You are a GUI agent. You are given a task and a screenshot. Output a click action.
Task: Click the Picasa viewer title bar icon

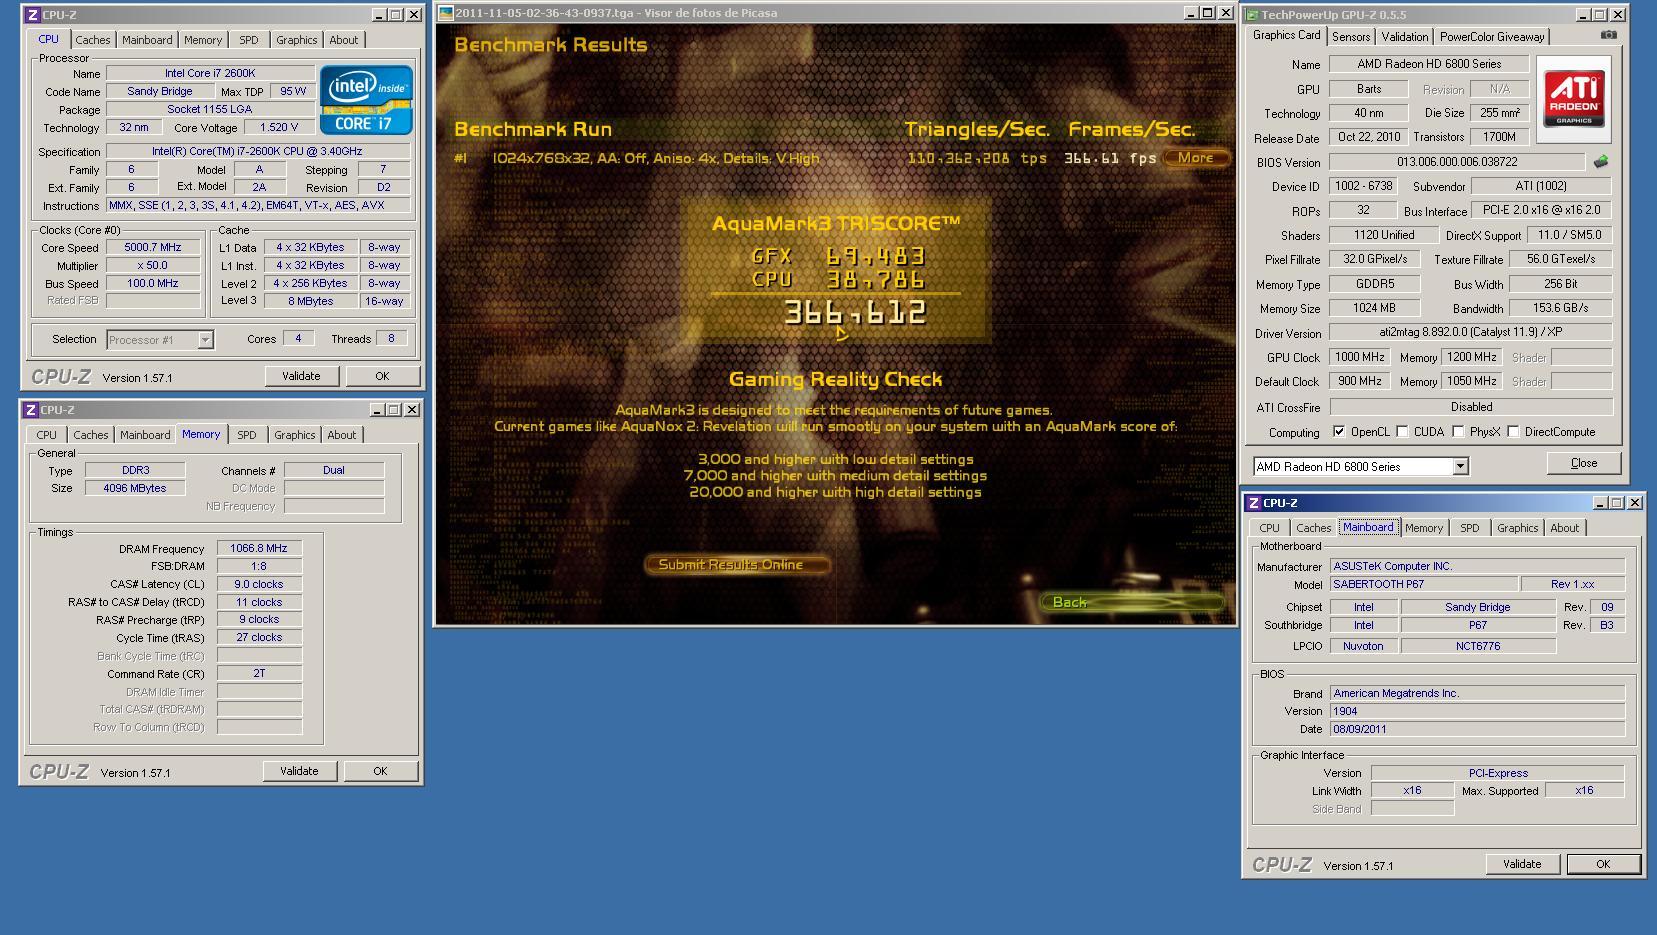point(446,13)
